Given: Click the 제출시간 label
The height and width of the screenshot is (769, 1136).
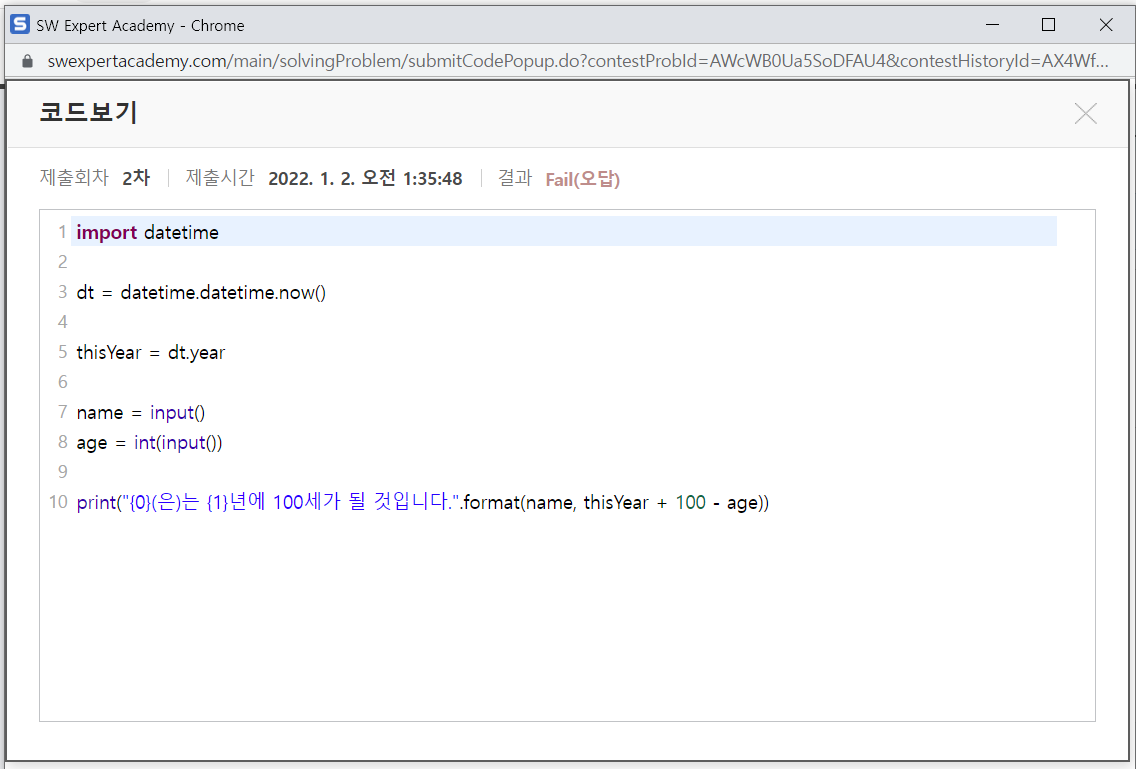Looking at the screenshot, I should click(x=220, y=178).
